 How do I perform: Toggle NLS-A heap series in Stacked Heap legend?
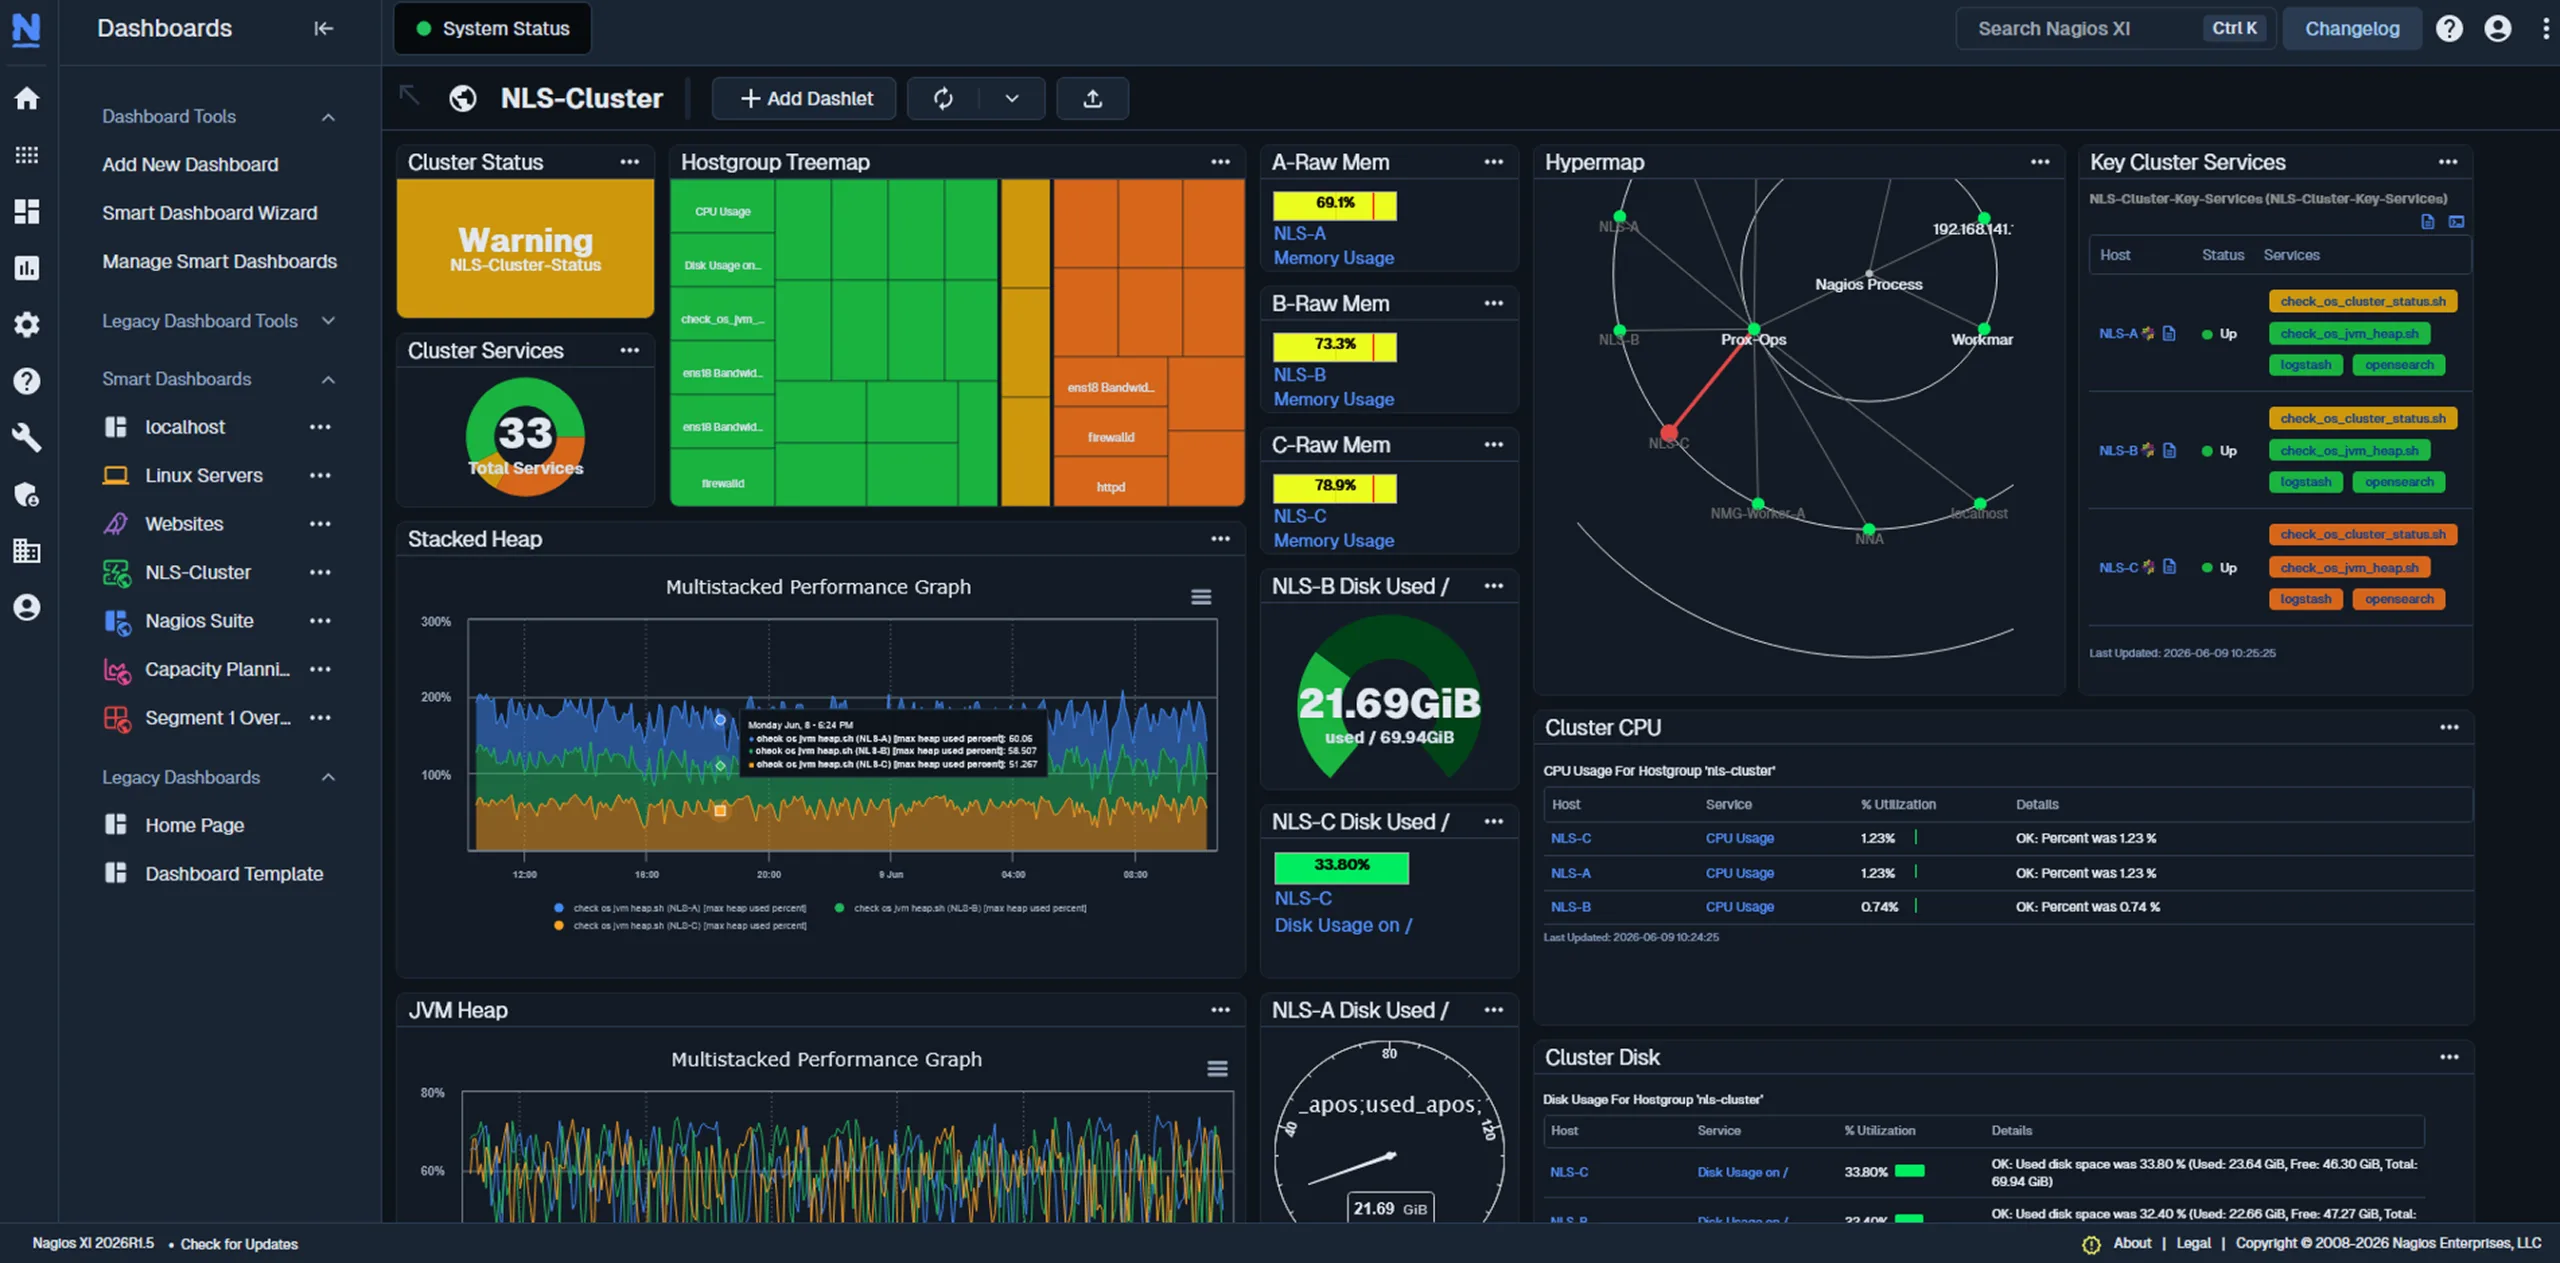(680, 908)
